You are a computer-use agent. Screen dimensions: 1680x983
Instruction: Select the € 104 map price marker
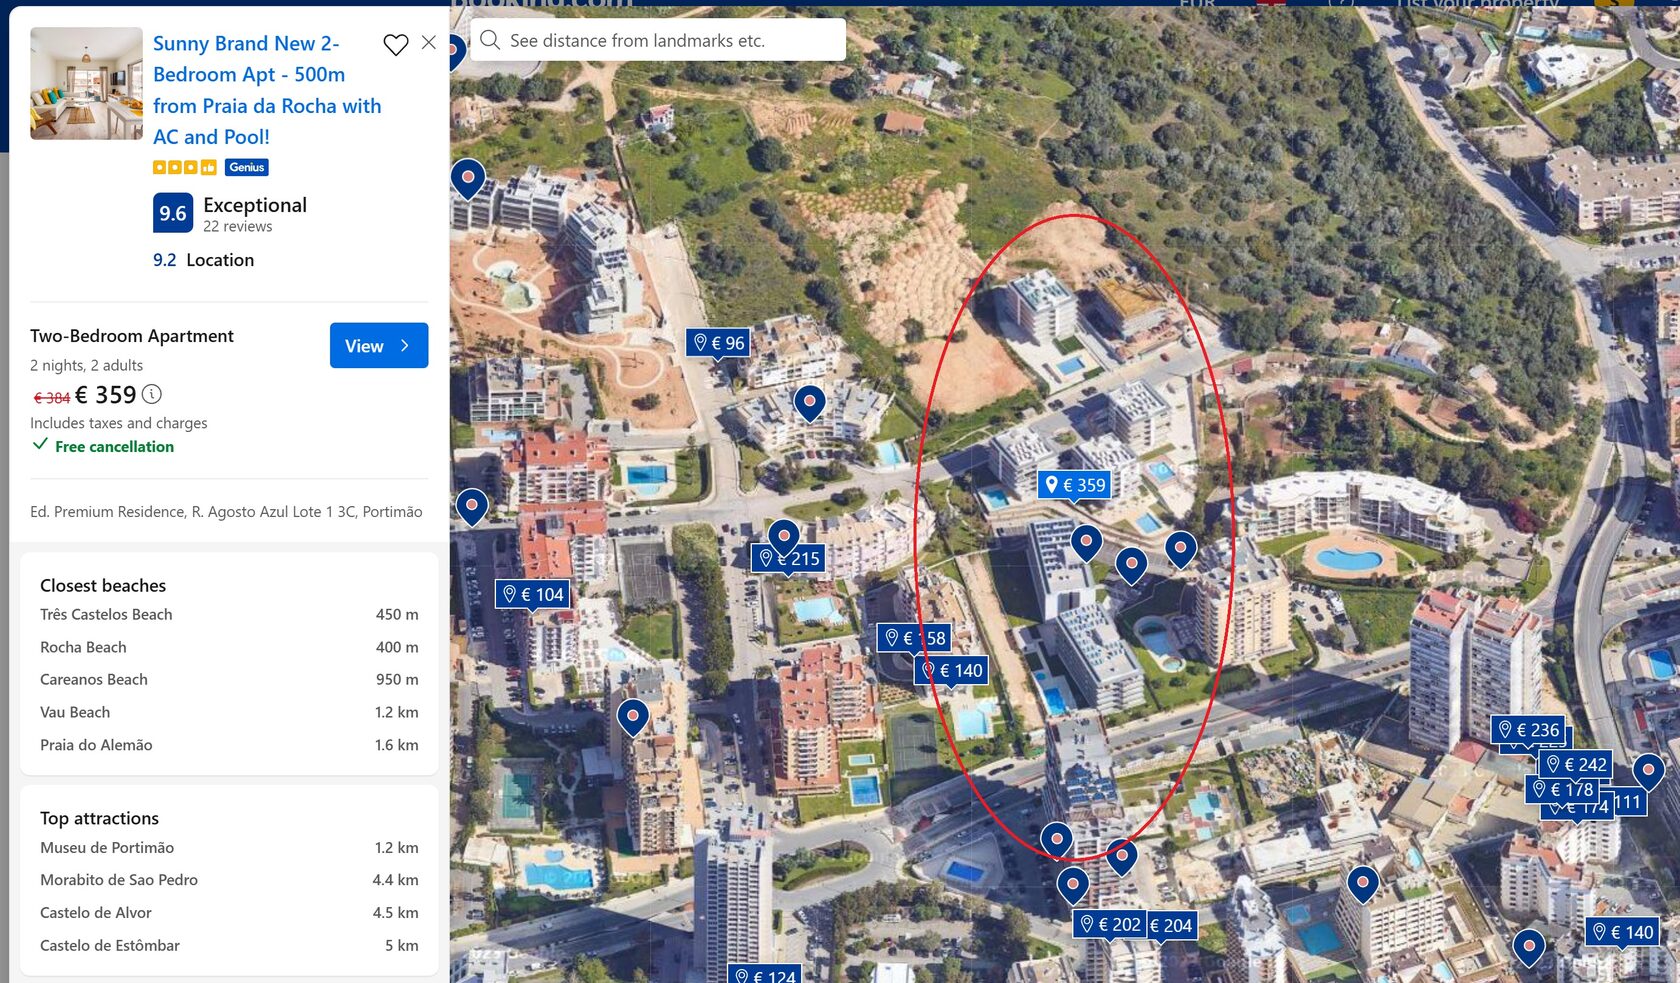(x=534, y=594)
